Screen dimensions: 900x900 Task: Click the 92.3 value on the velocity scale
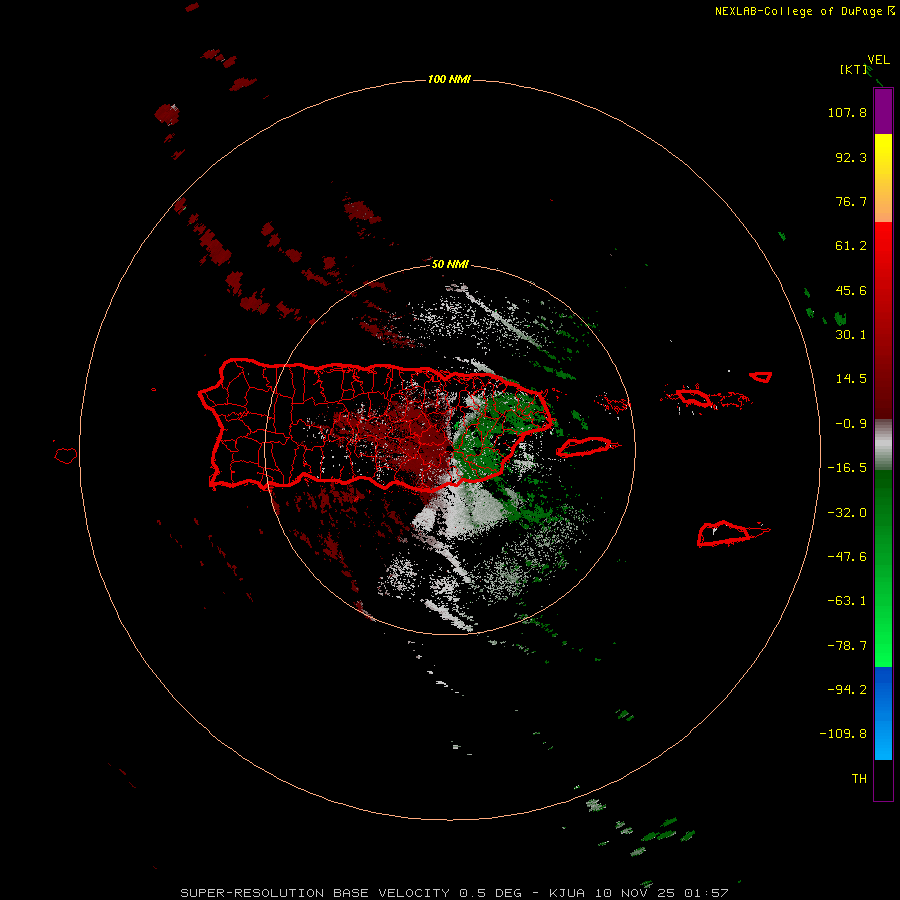(x=851, y=157)
